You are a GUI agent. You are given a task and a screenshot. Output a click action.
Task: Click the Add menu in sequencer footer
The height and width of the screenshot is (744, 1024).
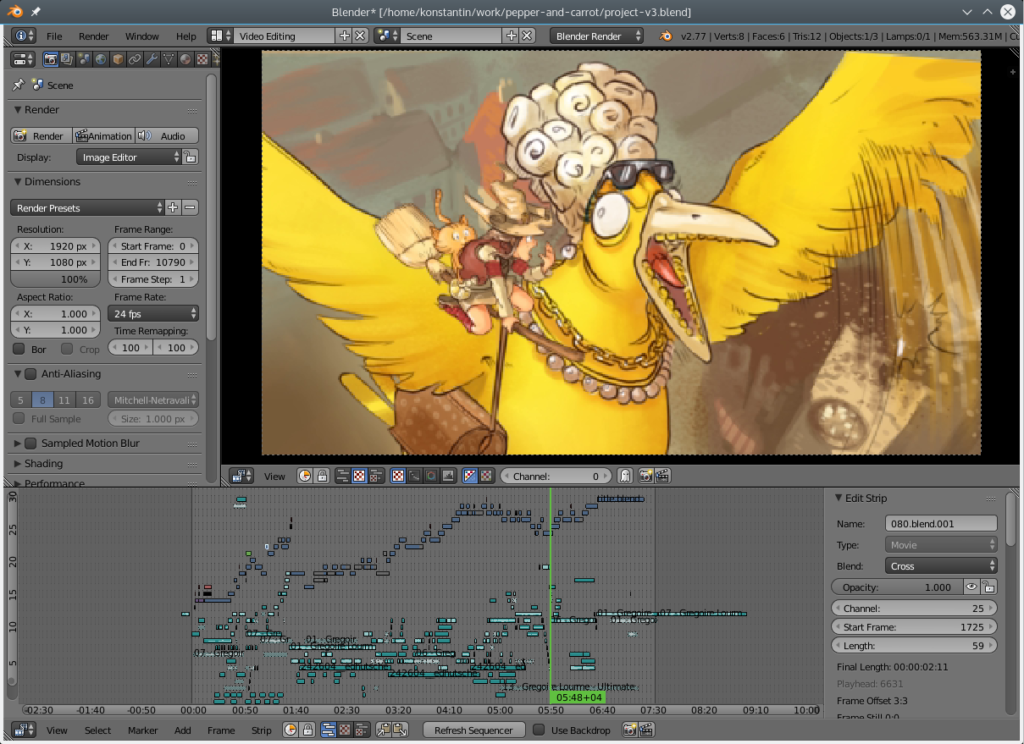point(183,730)
